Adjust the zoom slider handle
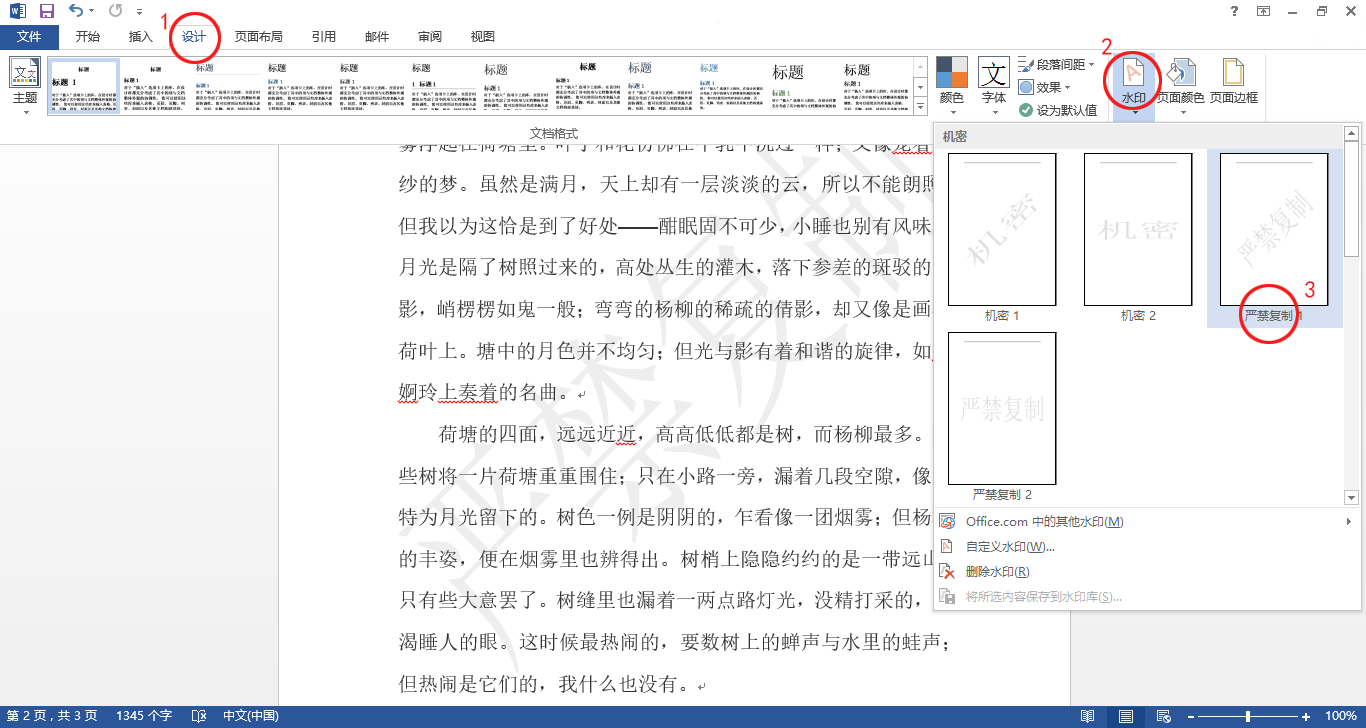The image size is (1366, 728). [1248, 716]
